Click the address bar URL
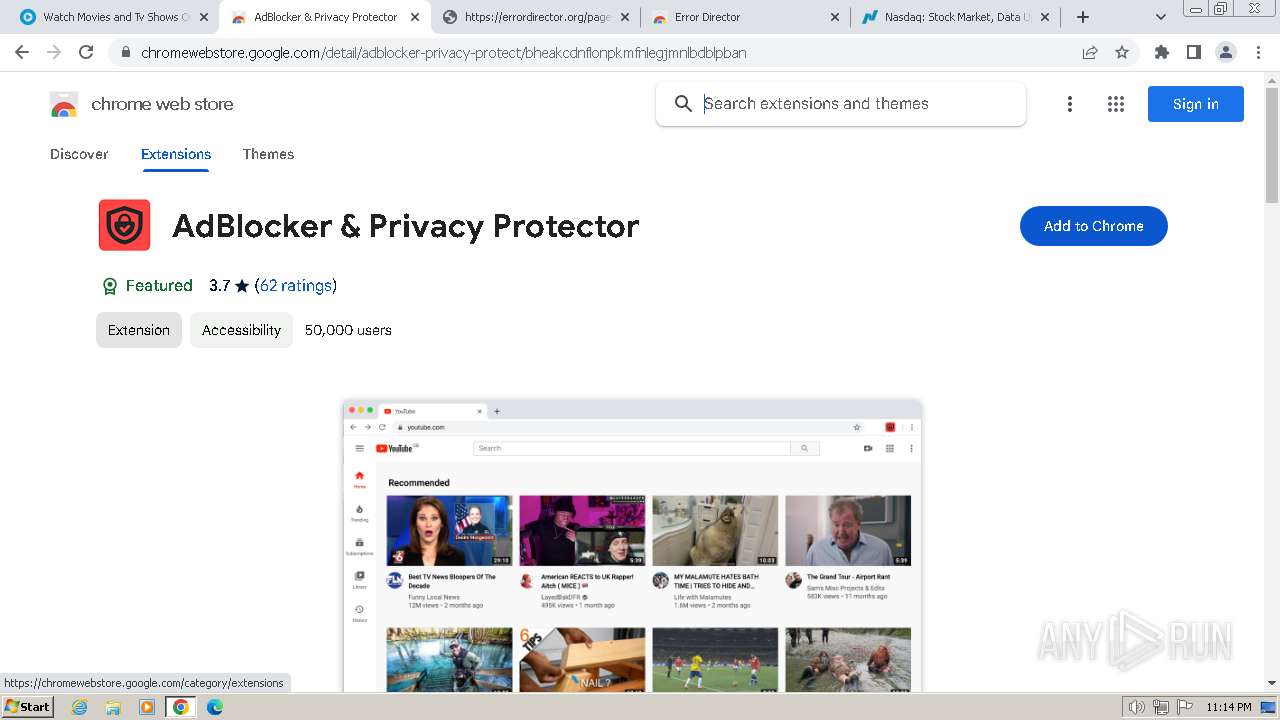Screen dimensions: 1280x720 click(x=443, y=52)
